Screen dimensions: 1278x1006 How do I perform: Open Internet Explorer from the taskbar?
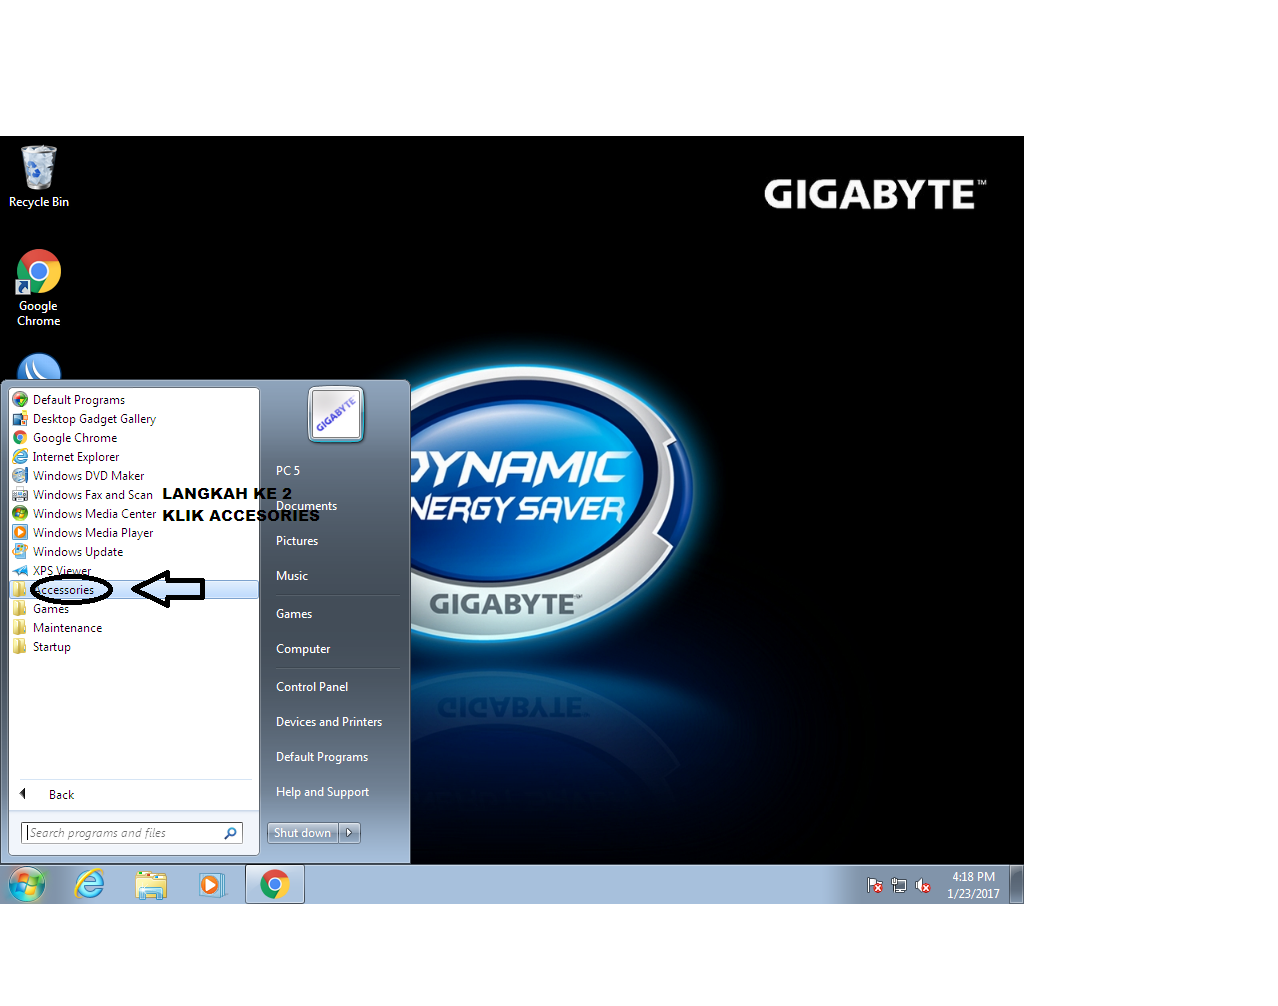point(90,885)
